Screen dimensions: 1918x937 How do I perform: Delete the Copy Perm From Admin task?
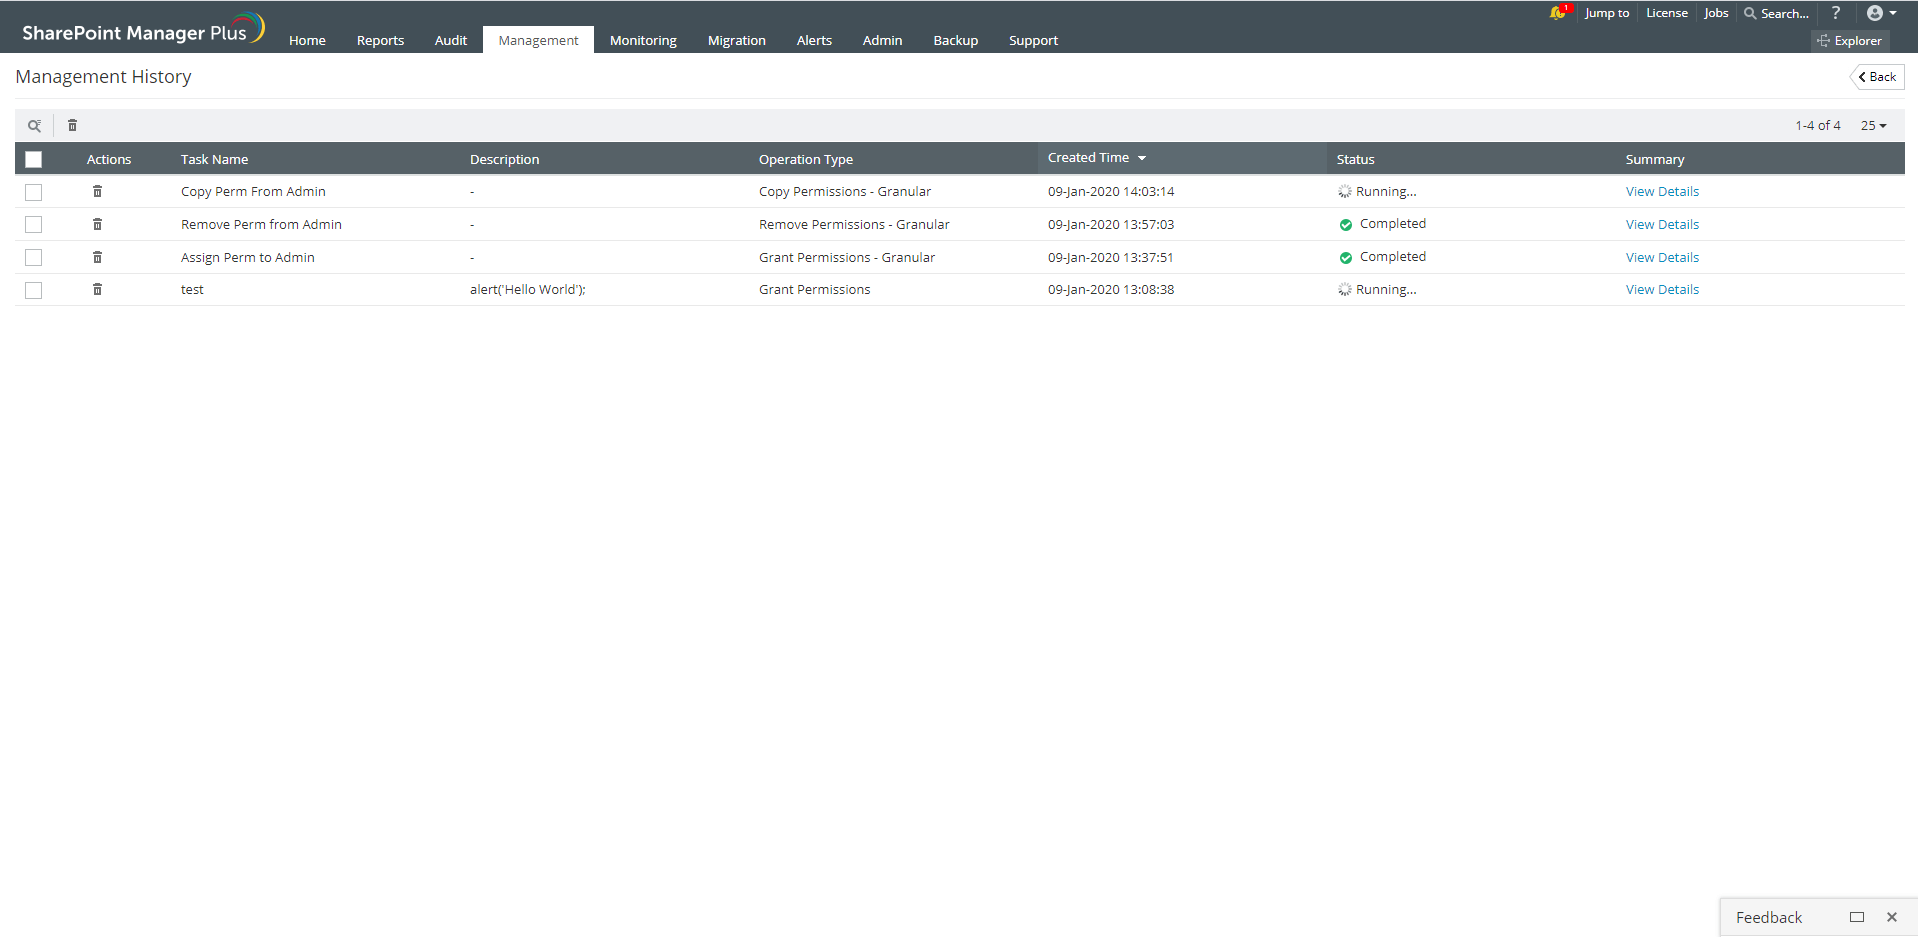[97, 191]
